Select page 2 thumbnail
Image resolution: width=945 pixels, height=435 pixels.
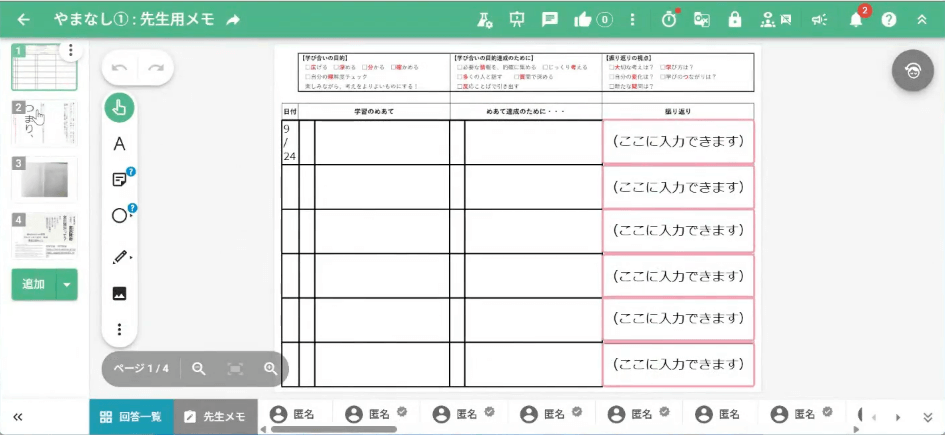pos(45,124)
